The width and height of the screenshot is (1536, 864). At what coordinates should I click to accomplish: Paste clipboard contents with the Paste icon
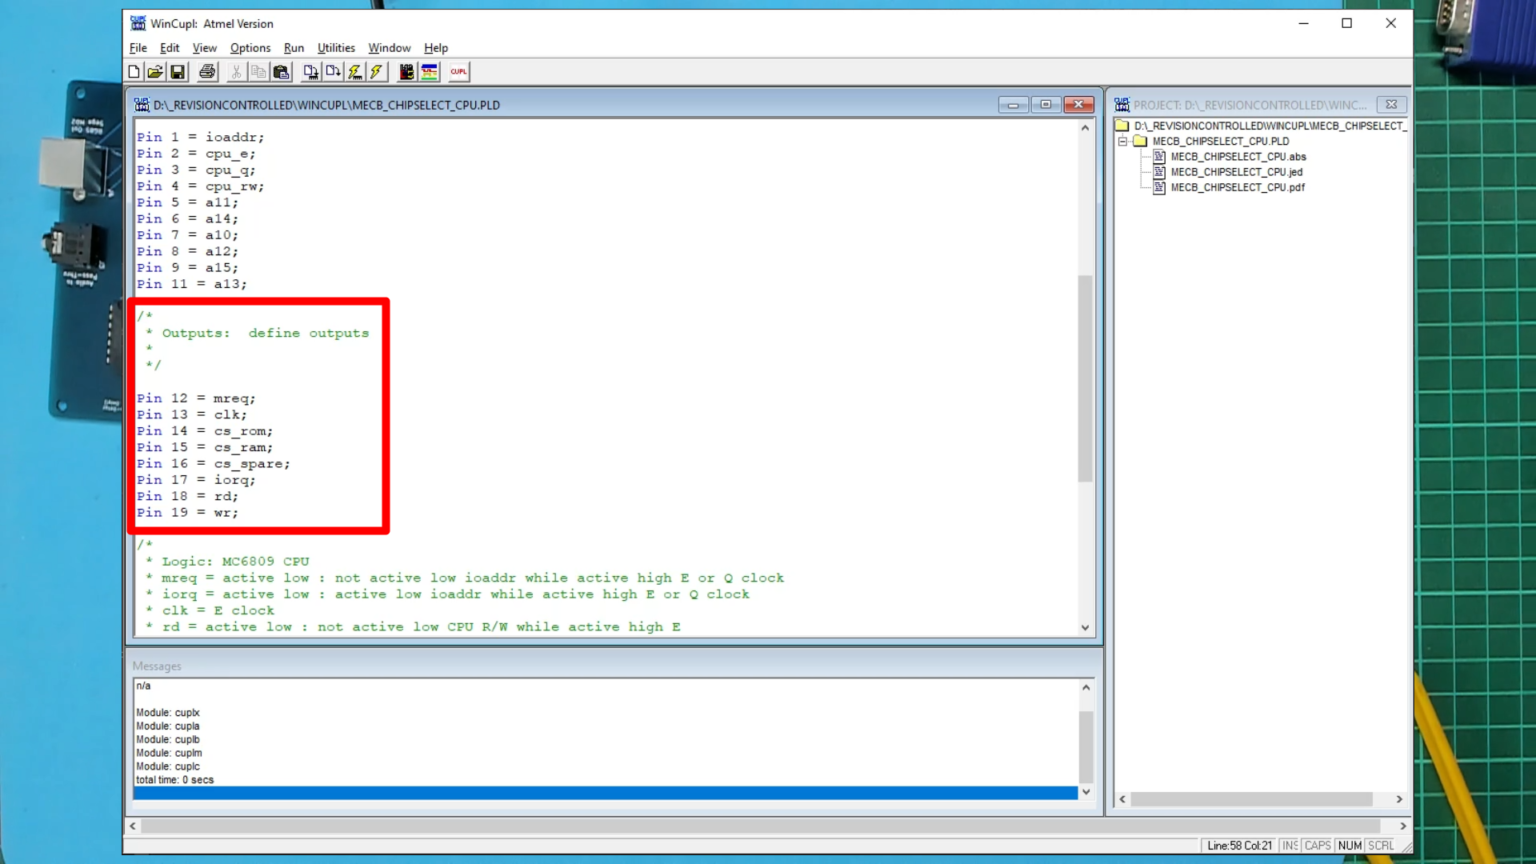pyautogui.click(x=281, y=71)
